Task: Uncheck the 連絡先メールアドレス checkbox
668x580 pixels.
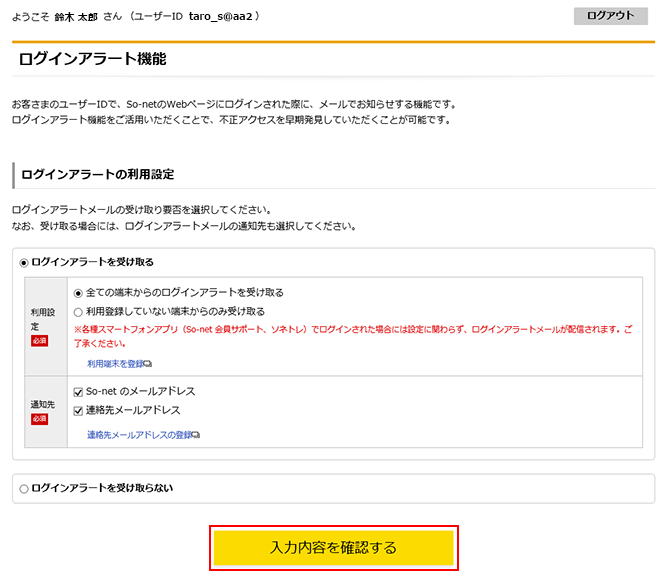Action: [x=78, y=410]
